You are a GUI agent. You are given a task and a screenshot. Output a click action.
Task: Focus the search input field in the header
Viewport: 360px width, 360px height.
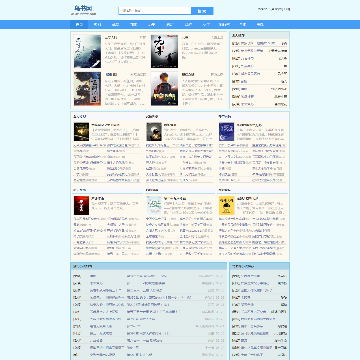pyautogui.click(x=155, y=11)
